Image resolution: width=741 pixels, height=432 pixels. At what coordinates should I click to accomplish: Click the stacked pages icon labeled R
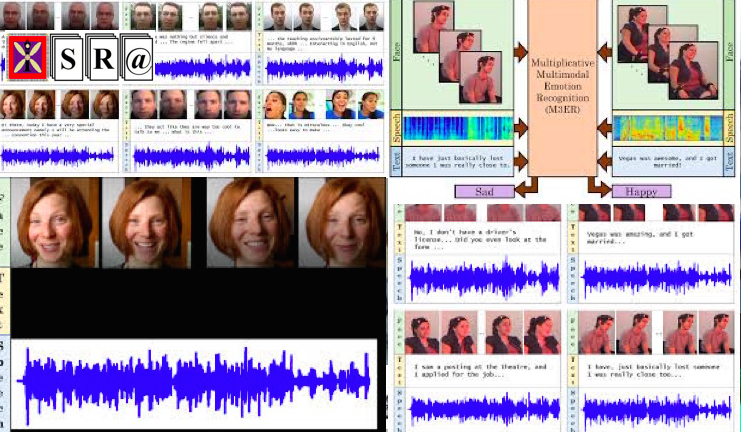(x=102, y=57)
